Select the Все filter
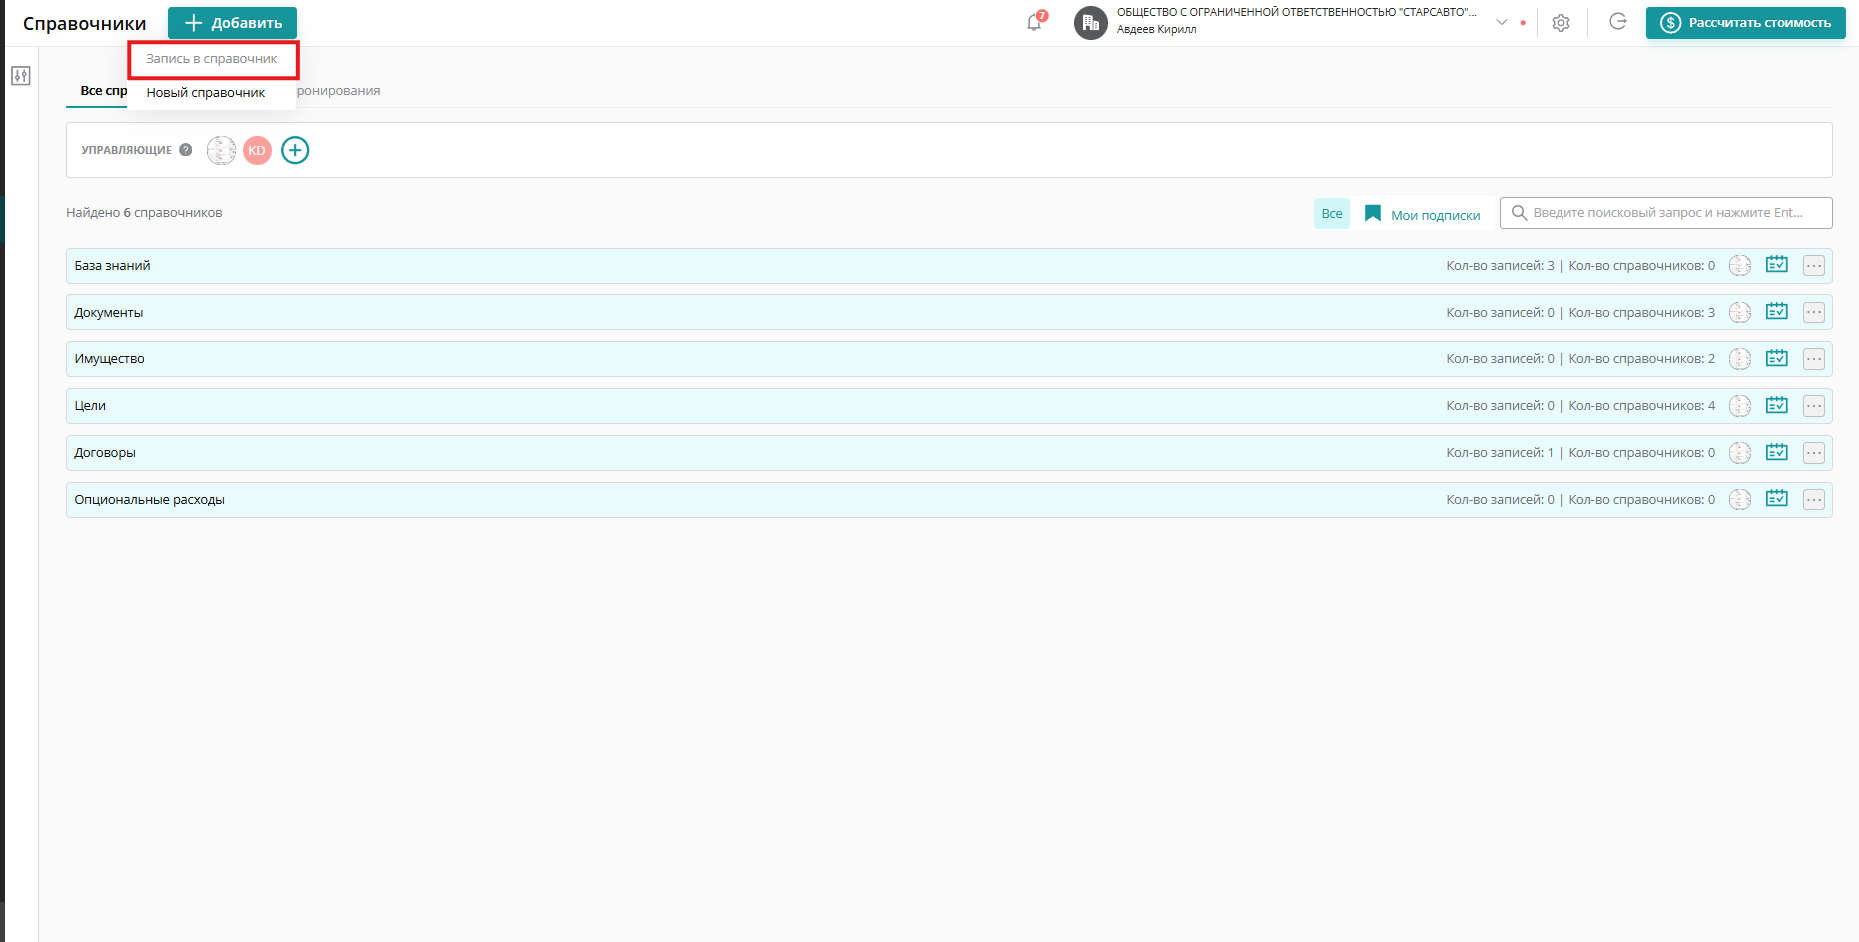1859x942 pixels. pyautogui.click(x=1331, y=214)
